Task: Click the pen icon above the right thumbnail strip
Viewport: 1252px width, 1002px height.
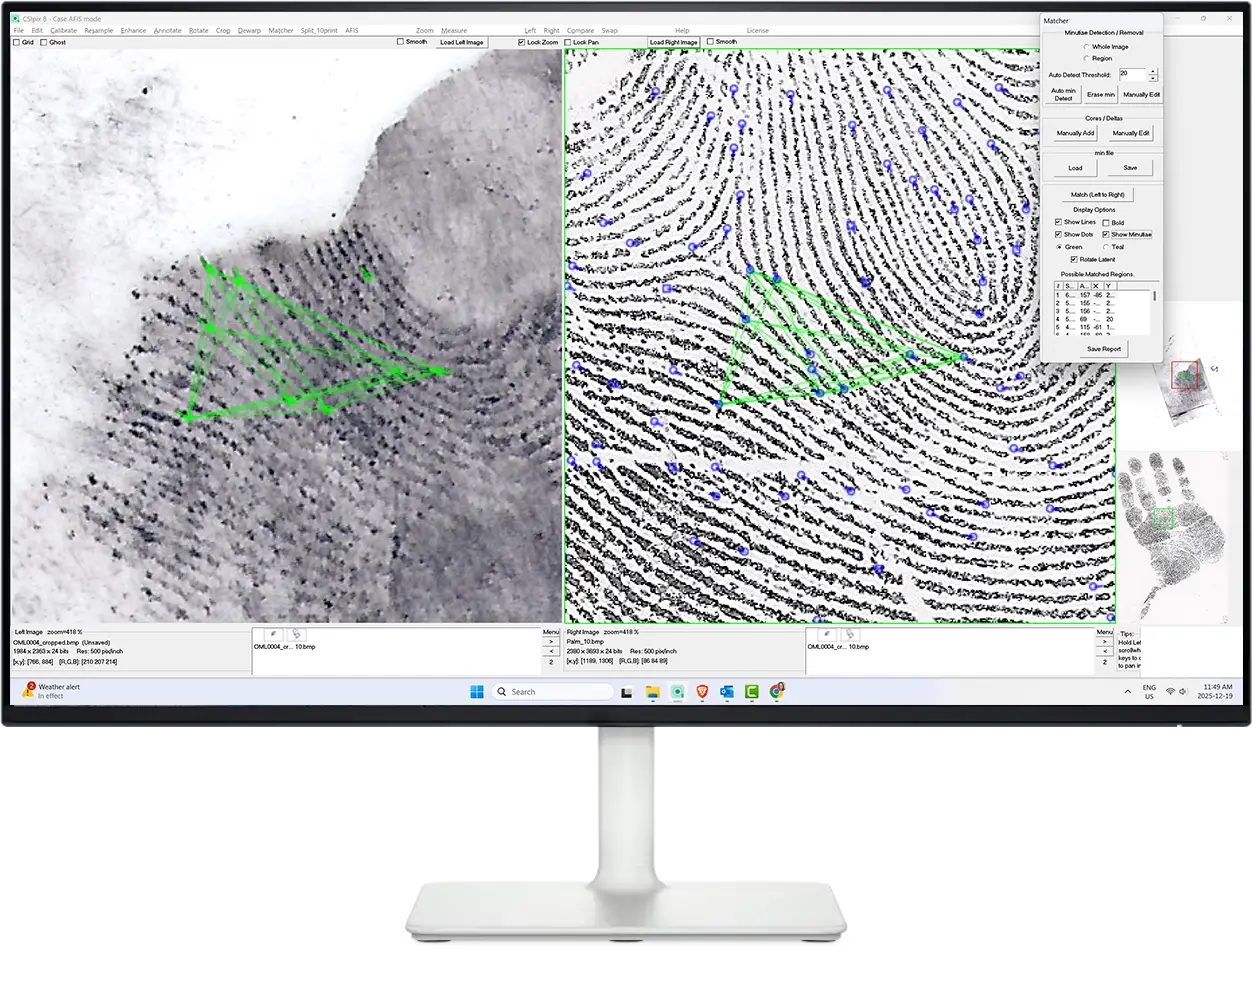Action: [x=826, y=634]
